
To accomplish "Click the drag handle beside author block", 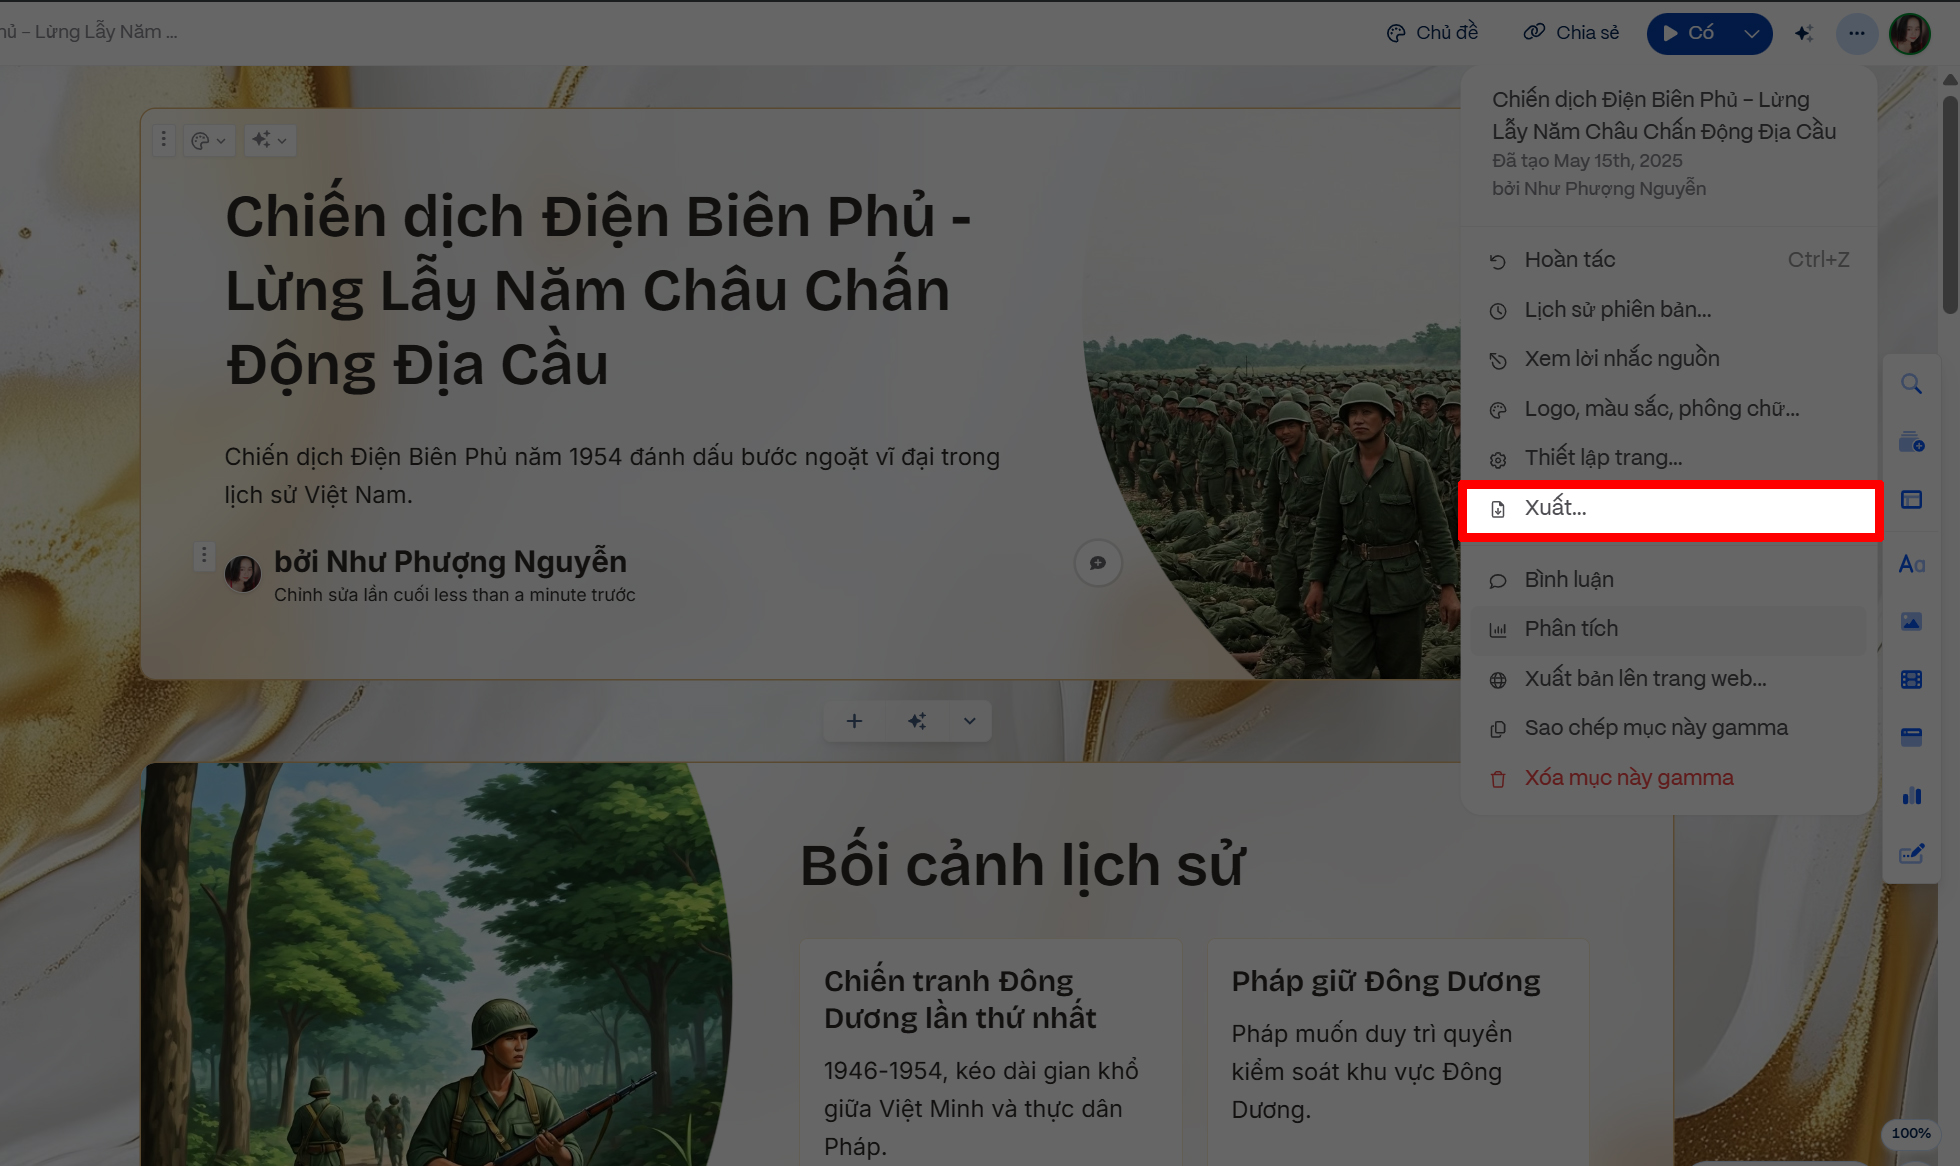I will pos(204,556).
